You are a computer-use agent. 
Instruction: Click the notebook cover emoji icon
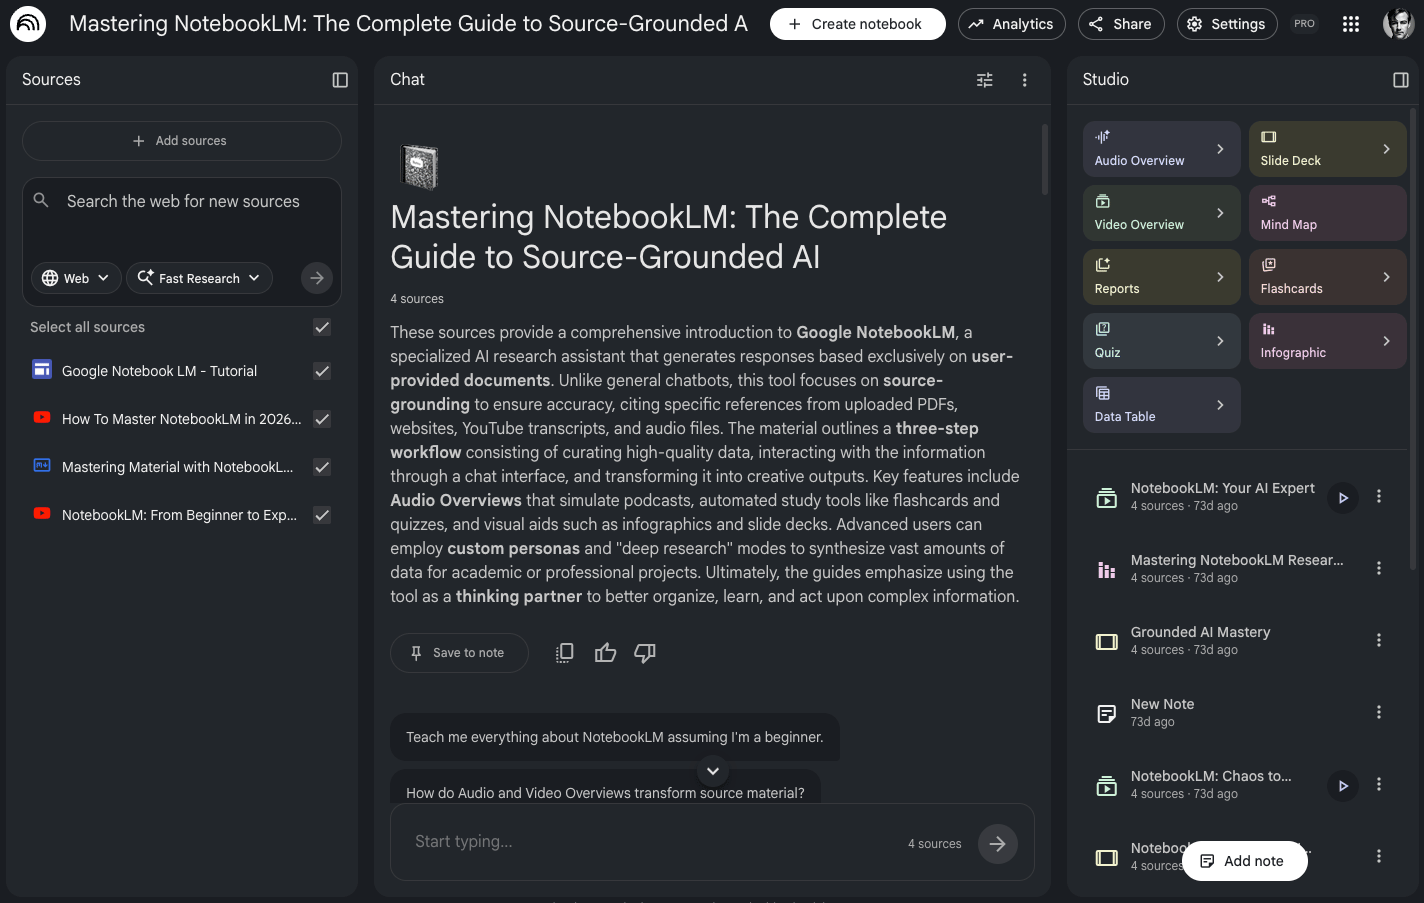pyautogui.click(x=419, y=167)
